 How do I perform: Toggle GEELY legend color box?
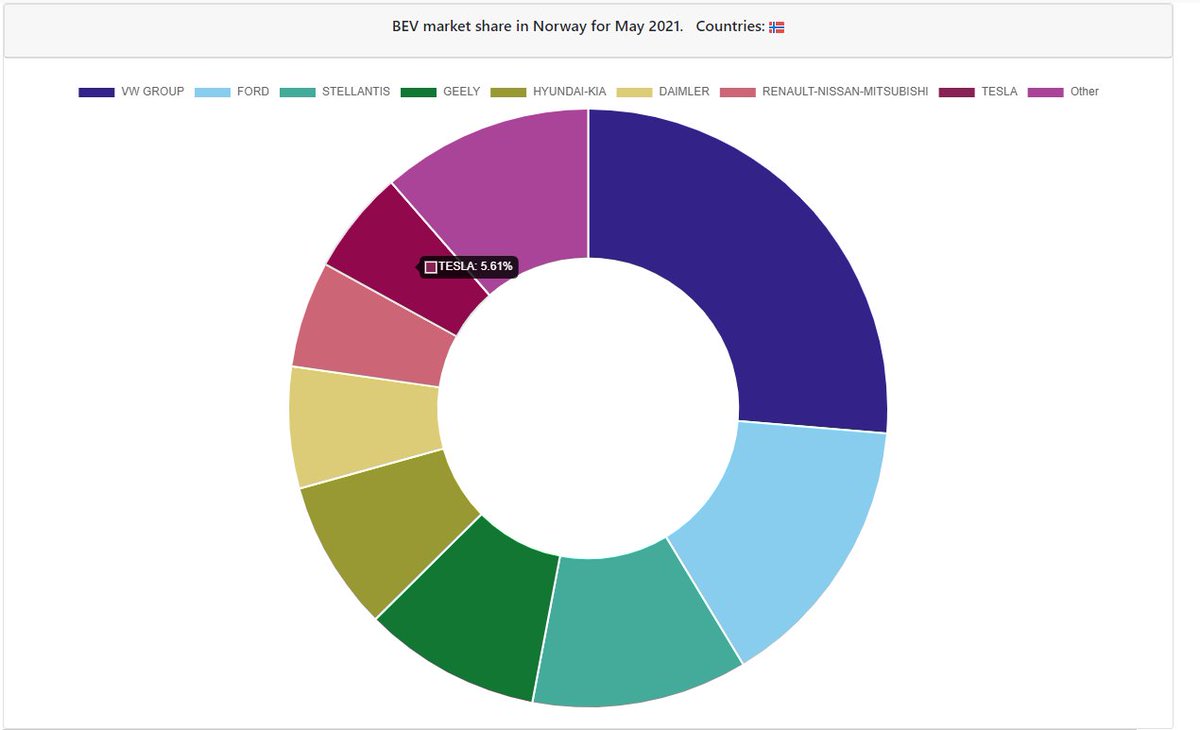(x=418, y=92)
